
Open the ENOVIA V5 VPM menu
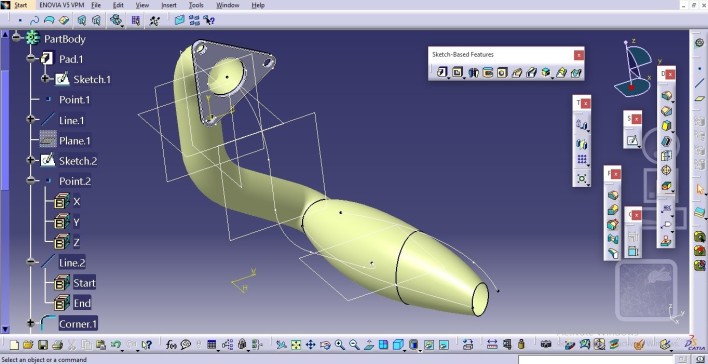61,5
